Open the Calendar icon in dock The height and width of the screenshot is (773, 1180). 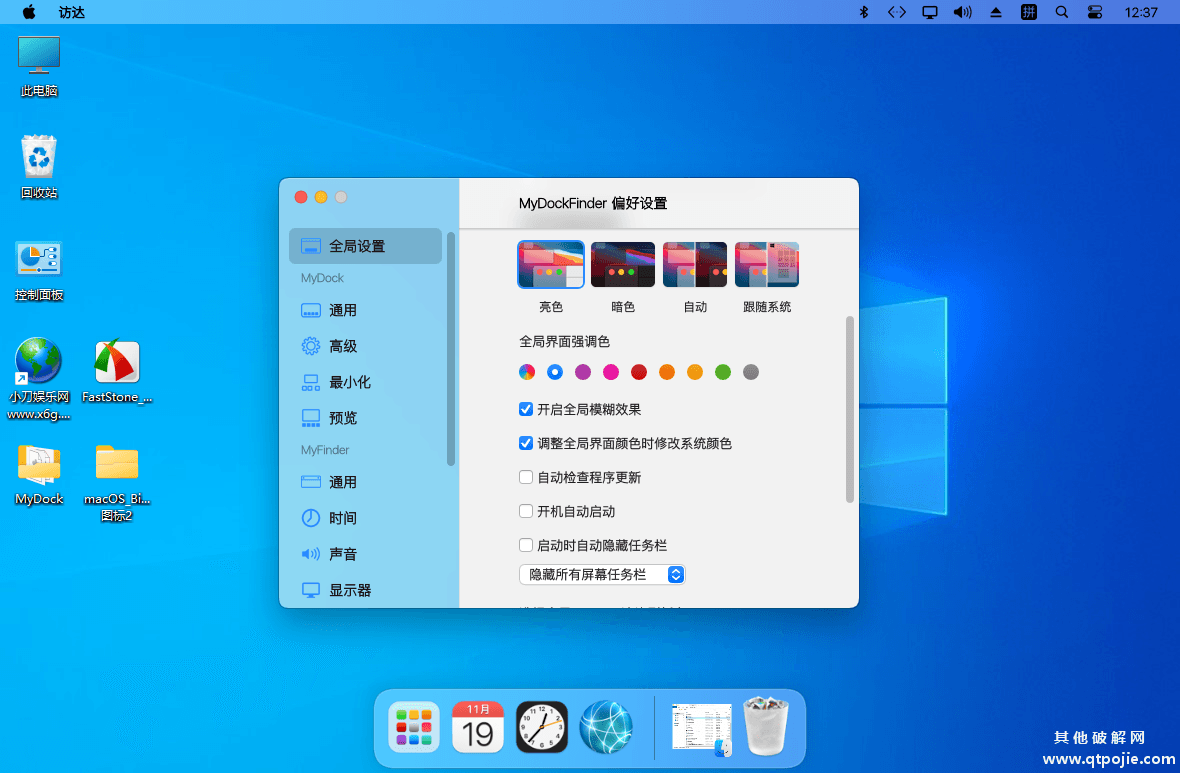click(478, 727)
